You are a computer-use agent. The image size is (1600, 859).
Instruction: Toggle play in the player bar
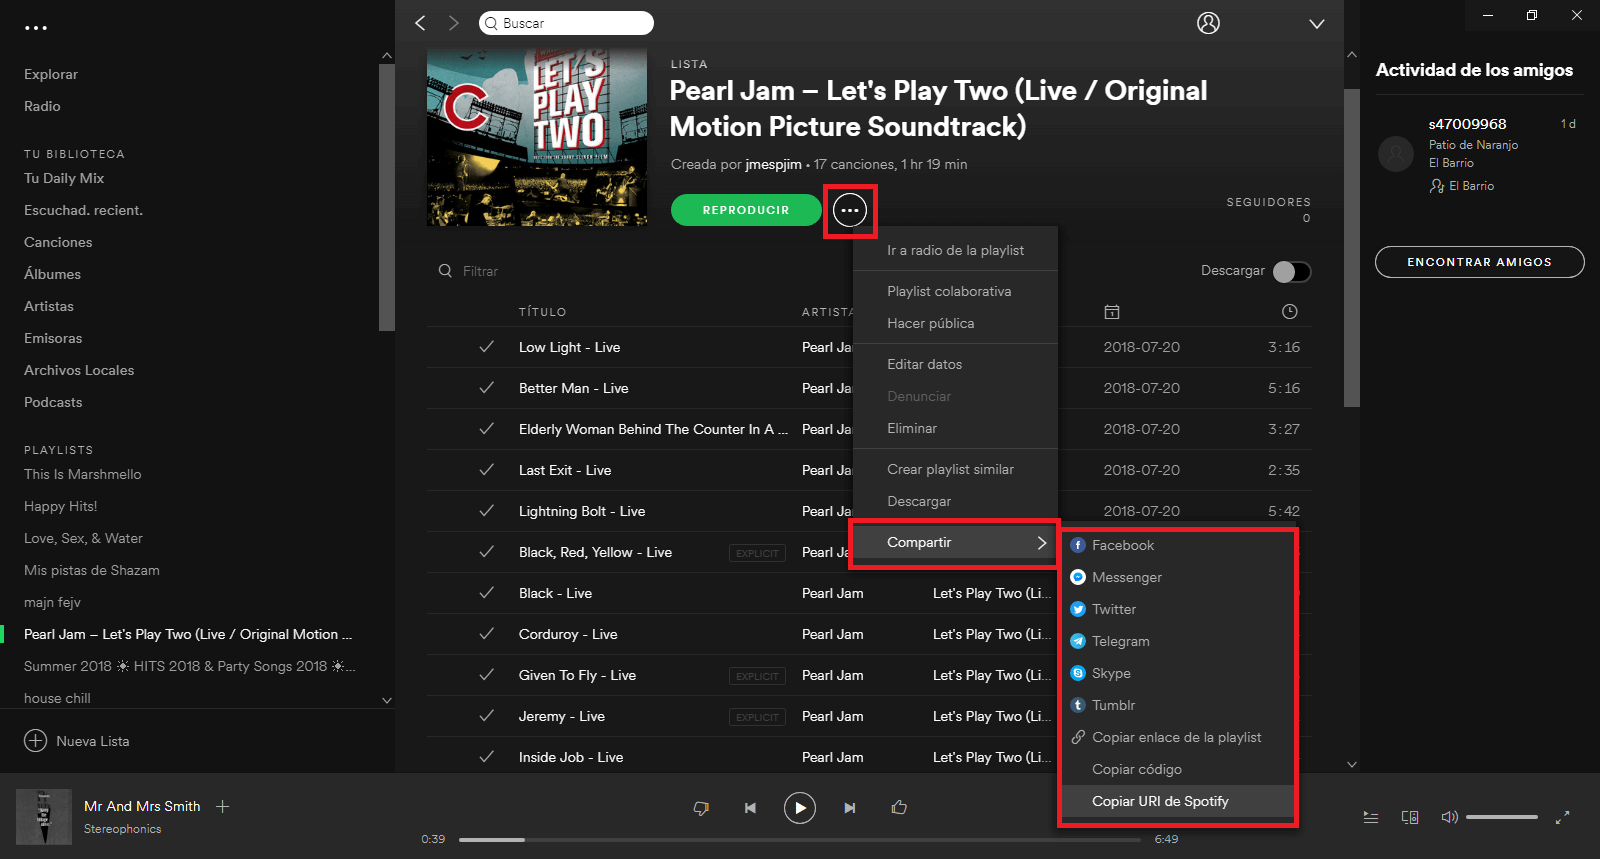pyautogui.click(x=800, y=808)
